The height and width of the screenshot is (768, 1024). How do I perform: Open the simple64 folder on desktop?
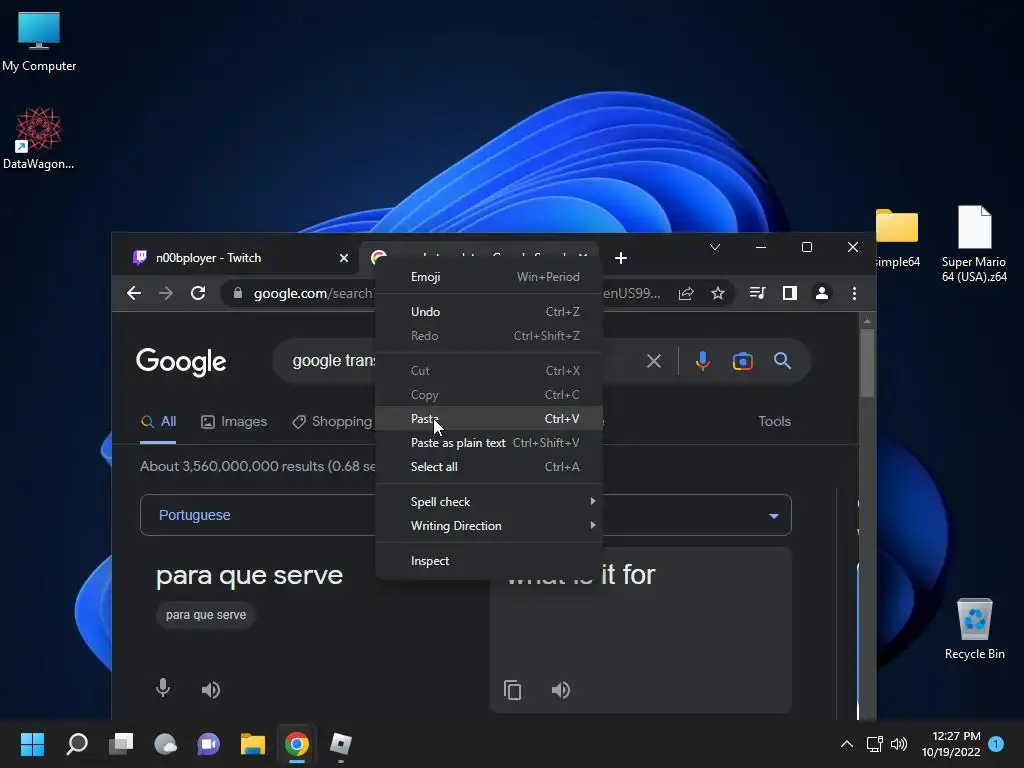tap(897, 238)
